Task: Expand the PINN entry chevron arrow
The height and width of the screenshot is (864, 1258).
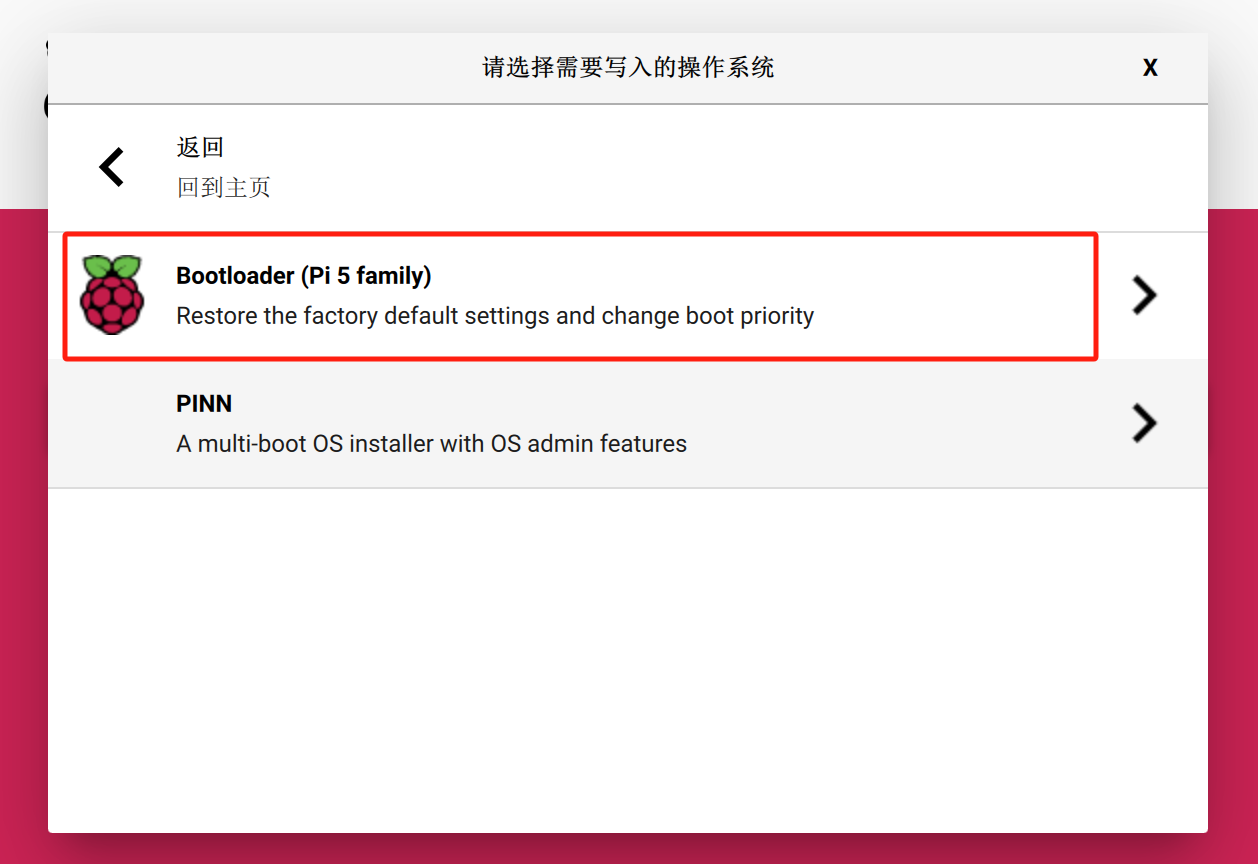Action: pos(1144,423)
